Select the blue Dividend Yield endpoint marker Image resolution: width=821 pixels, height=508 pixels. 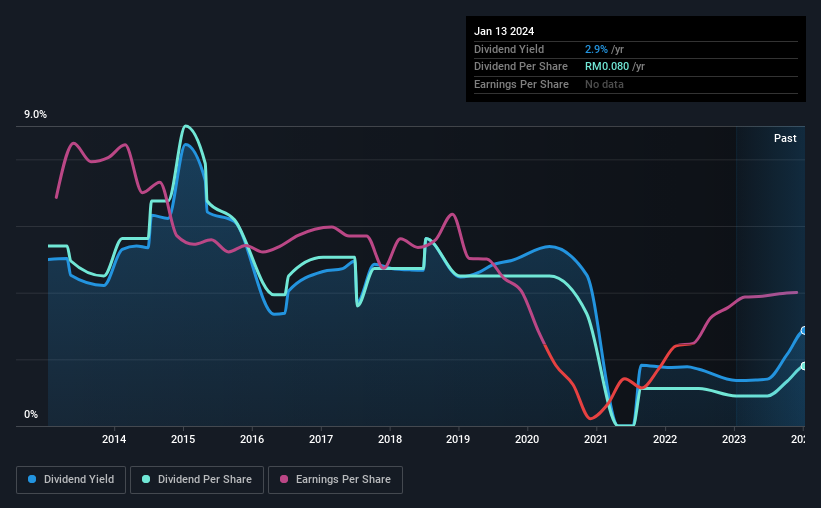coord(804,330)
